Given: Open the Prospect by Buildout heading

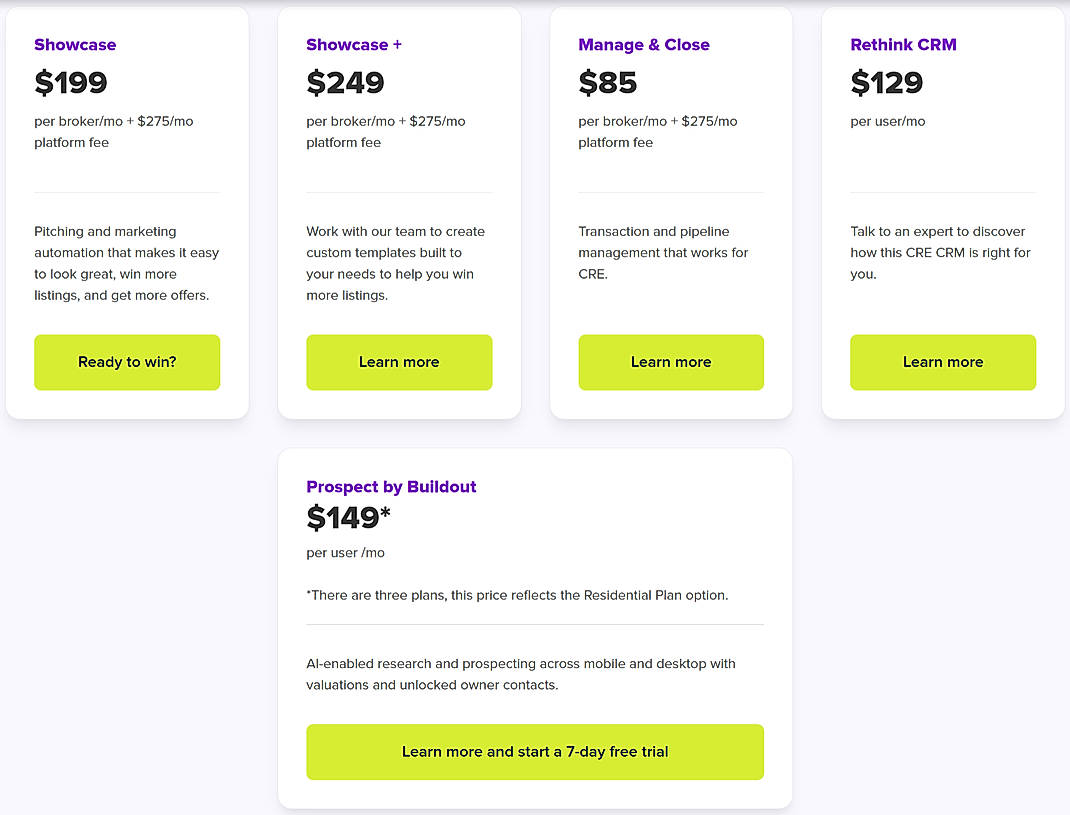Looking at the screenshot, I should coord(391,487).
